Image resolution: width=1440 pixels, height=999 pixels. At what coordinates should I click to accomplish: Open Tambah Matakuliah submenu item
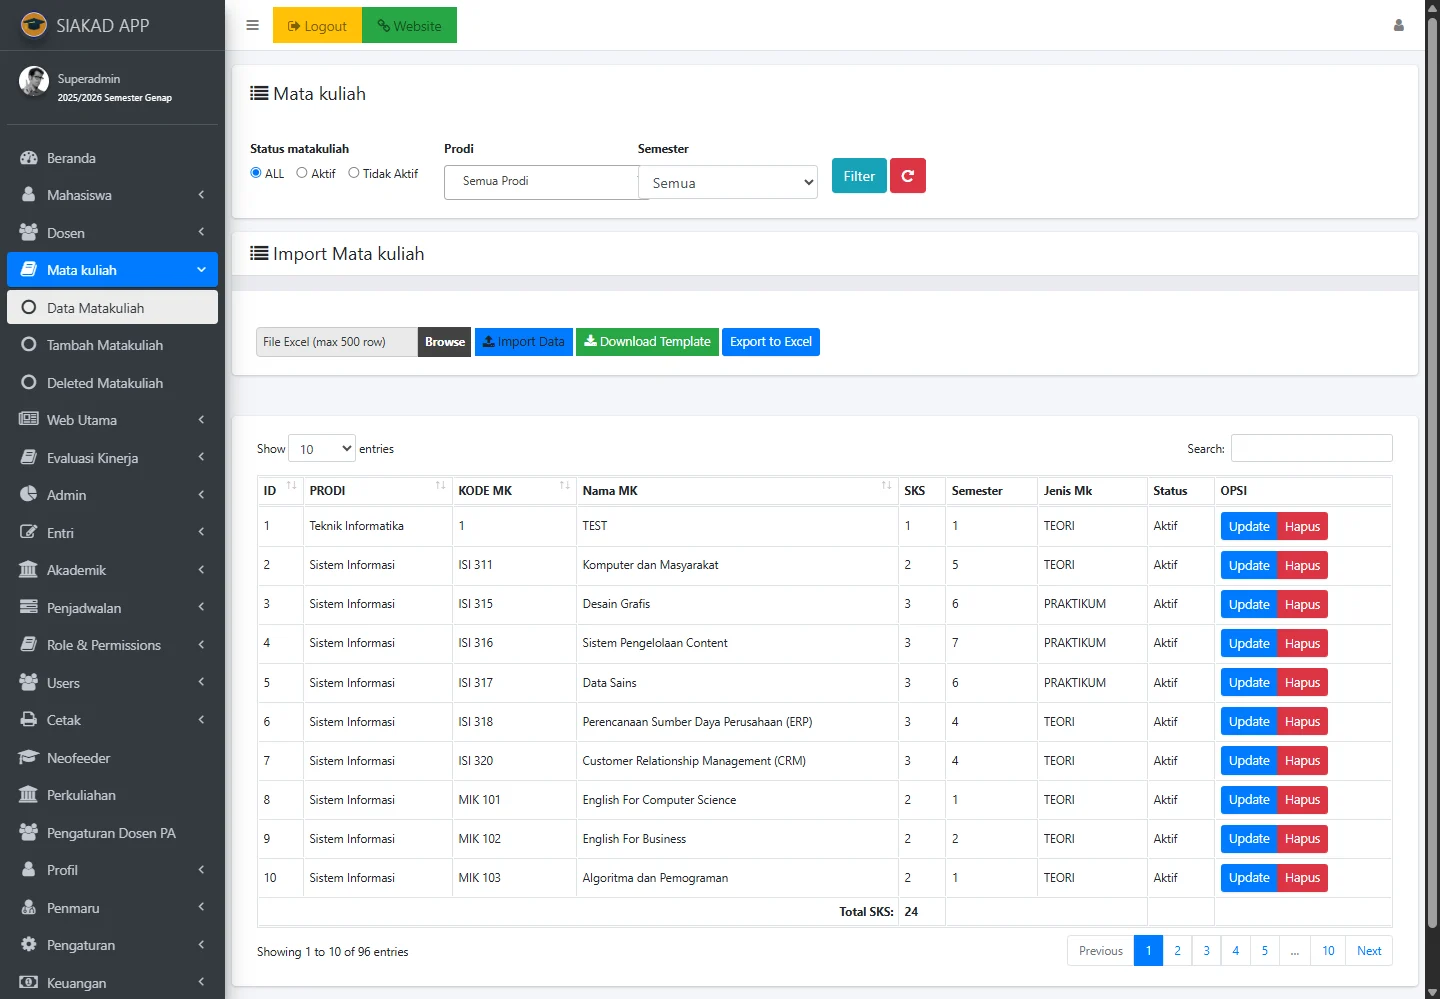click(x=105, y=345)
